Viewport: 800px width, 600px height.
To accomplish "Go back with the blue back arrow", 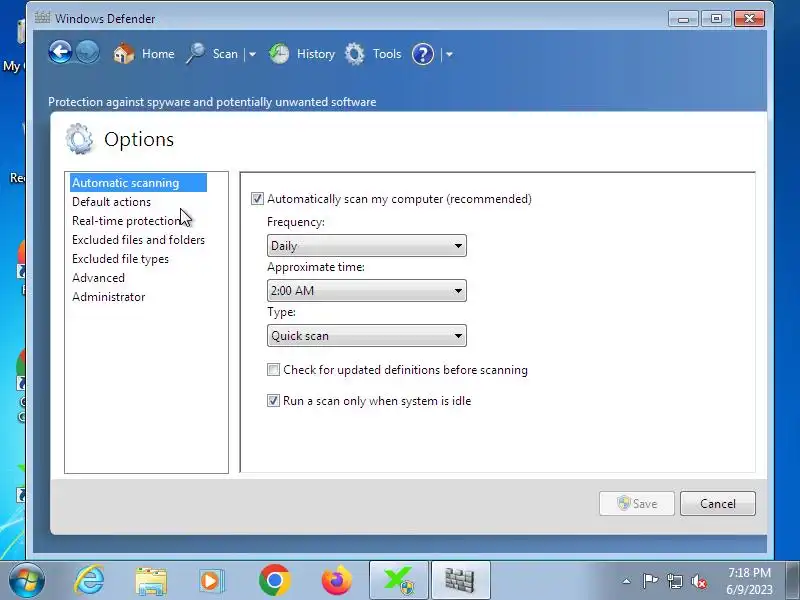I will 60,53.
